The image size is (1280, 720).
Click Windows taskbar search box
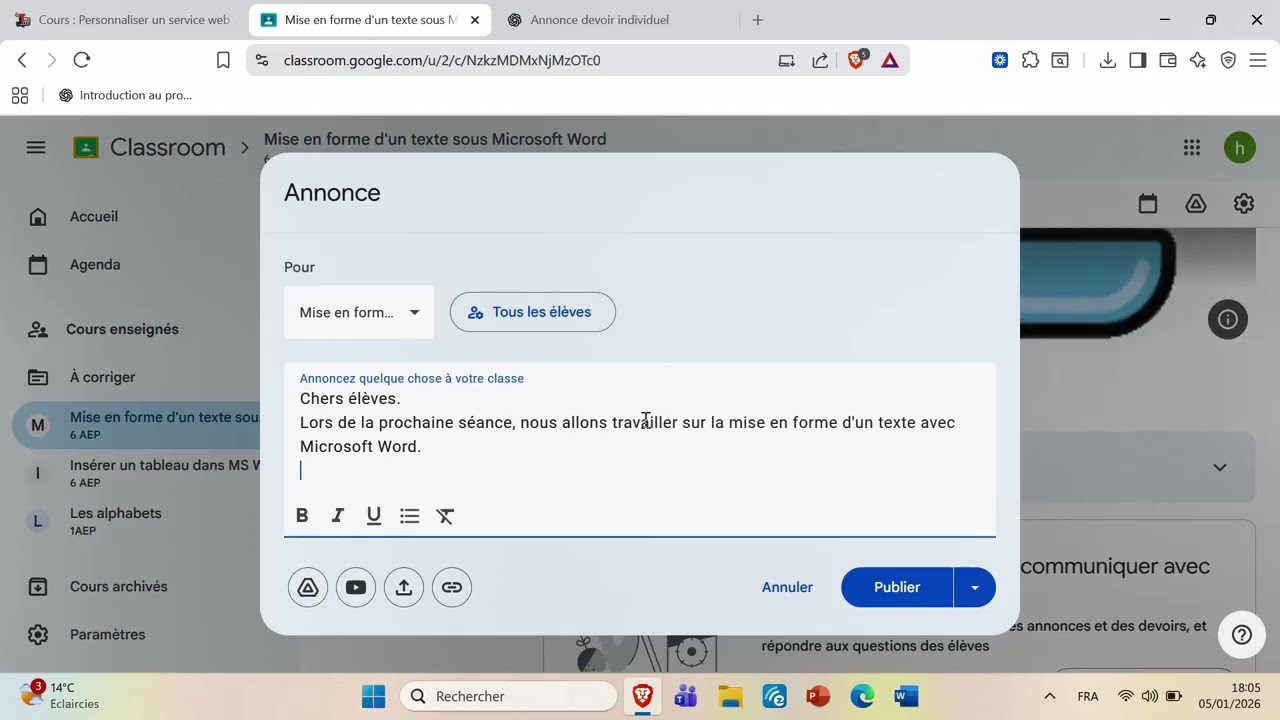[509, 696]
